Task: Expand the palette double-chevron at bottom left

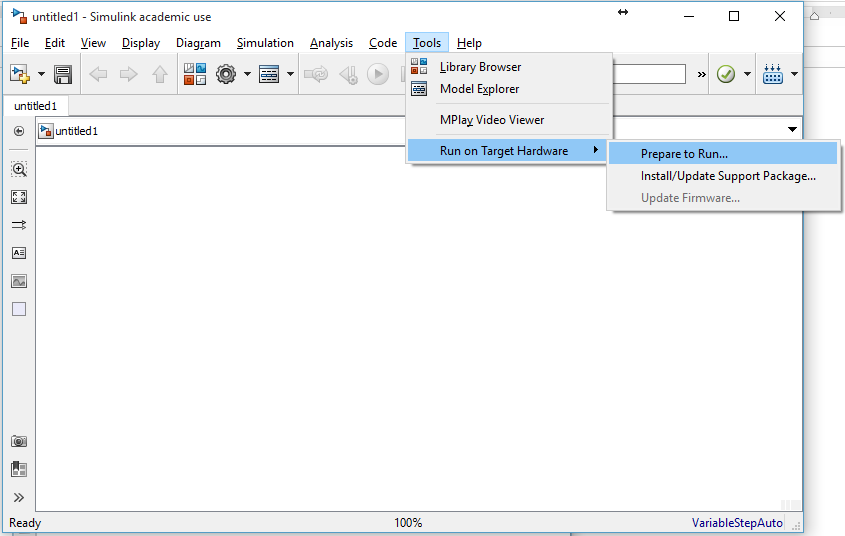Action: [x=19, y=497]
